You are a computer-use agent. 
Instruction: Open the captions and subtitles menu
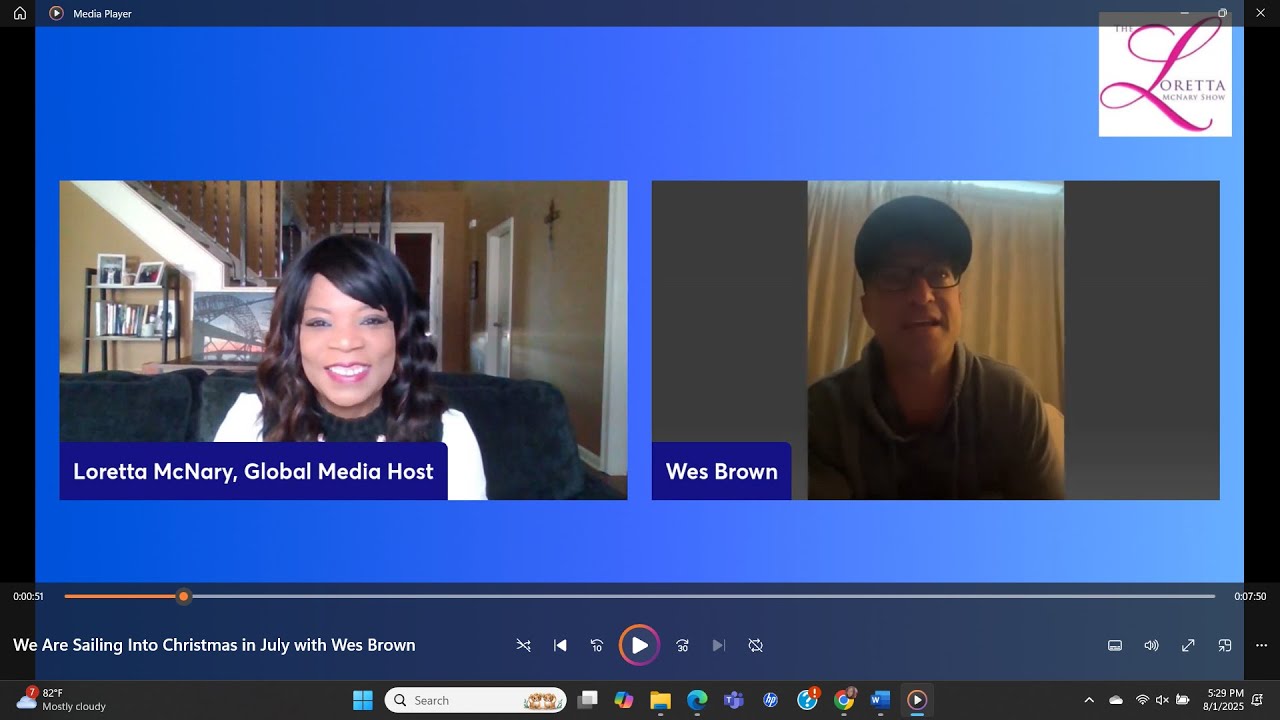click(1115, 646)
